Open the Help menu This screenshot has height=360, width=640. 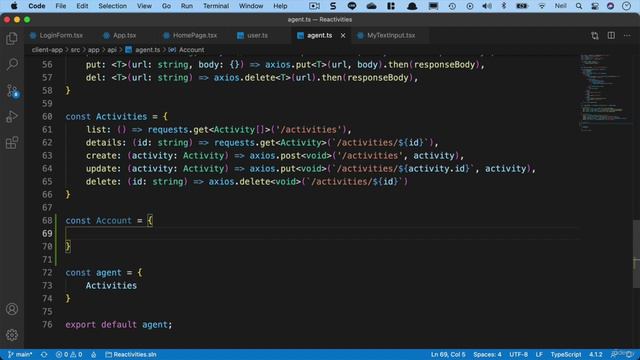[x=280, y=6]
